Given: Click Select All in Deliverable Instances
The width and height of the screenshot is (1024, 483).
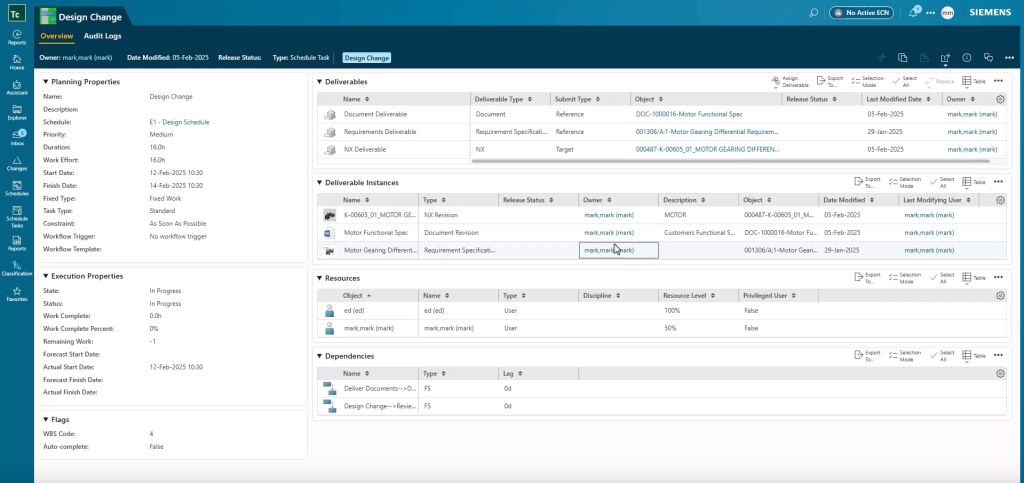Looking at the screenshot, I should [942, 182].
